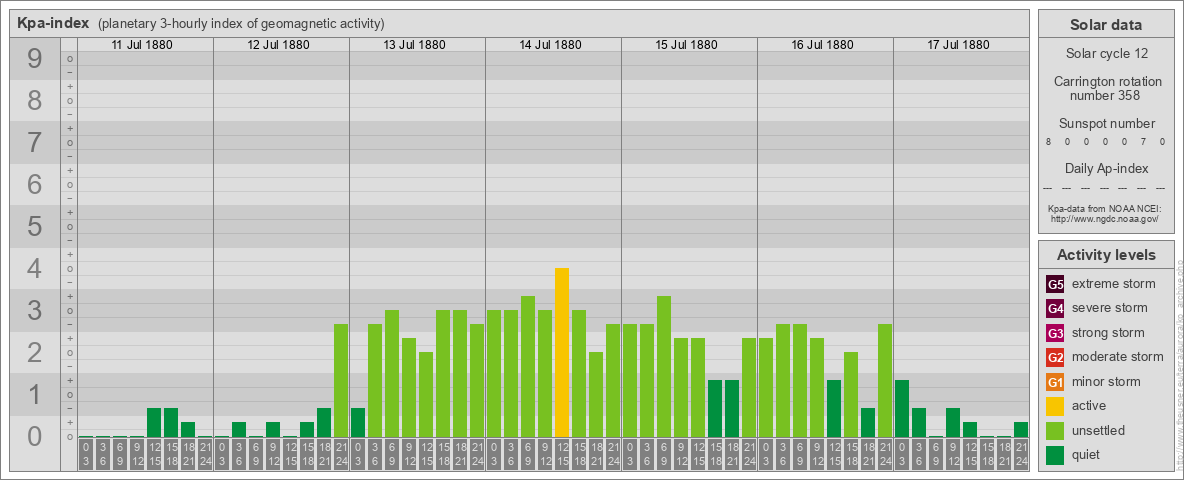The width and height of the screenshot is (1184, 480).
Task: Click the 13 Jul 0-3 quiet bar
Action: (x=358, y=423)
